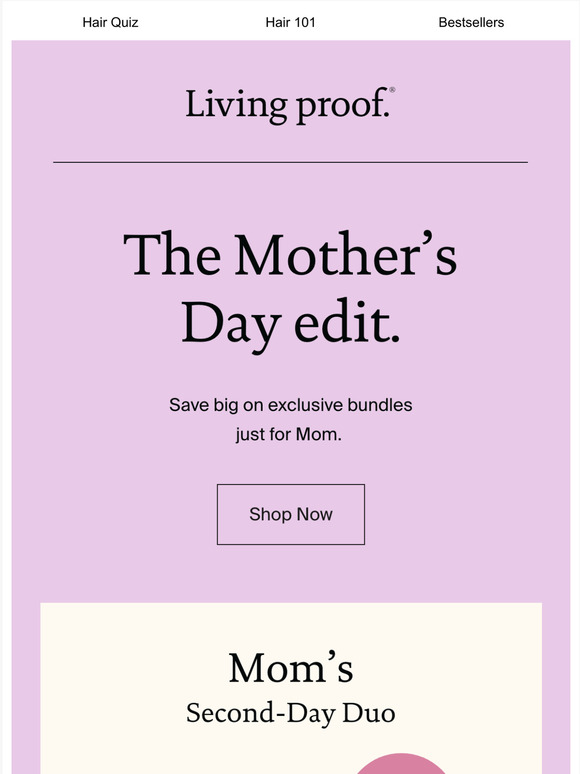The height and width of the screenshot is (774, 580).
Task: Select the "Second-Day Duo" subheading
Action: pos(291,714)
